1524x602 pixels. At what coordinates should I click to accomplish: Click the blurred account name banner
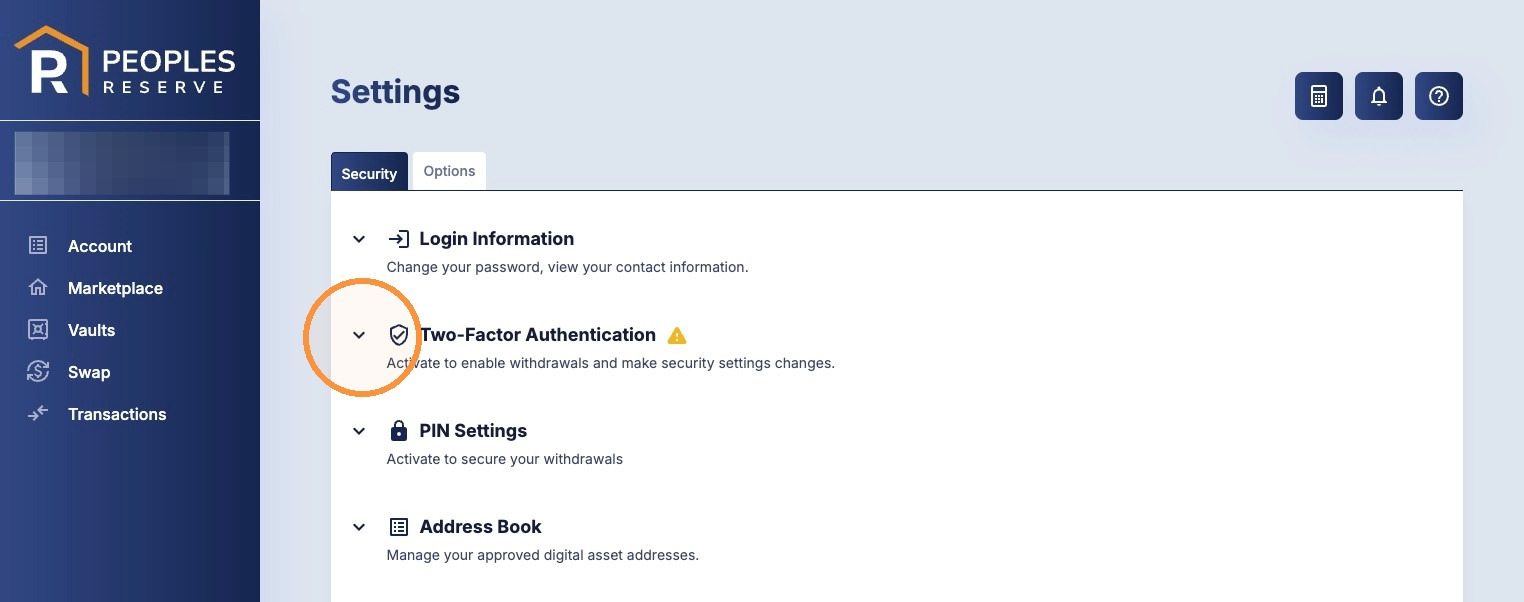coord(121,163)
